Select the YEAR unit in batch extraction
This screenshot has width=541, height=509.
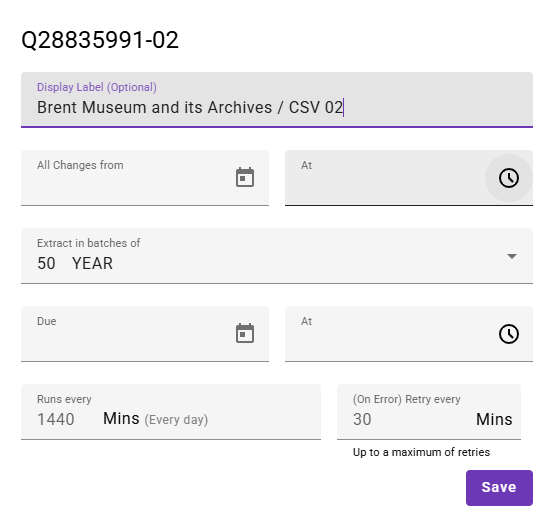pyautogui.click(x=92, y=263)
